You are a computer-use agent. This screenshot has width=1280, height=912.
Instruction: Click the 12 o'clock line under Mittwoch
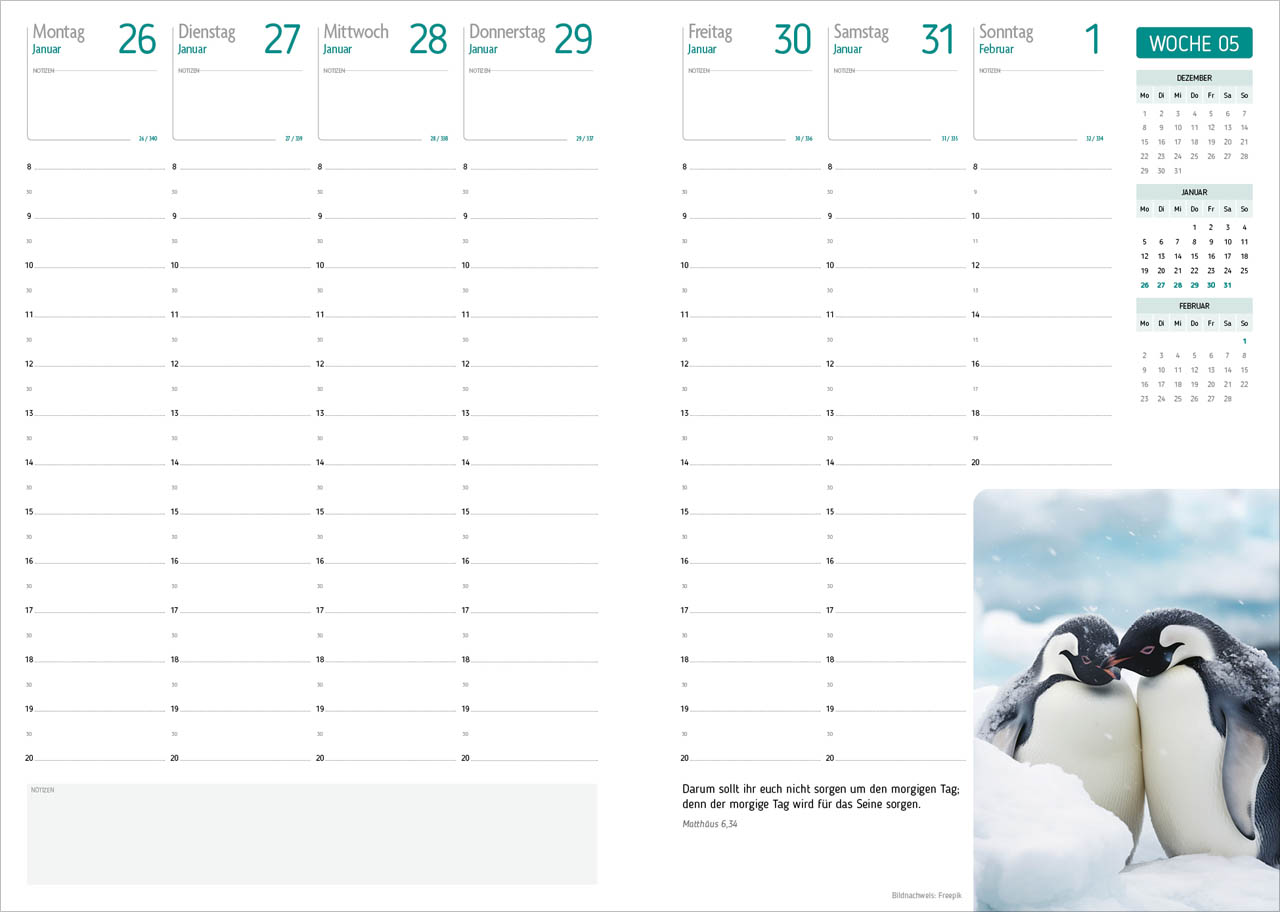click(390, 364)
